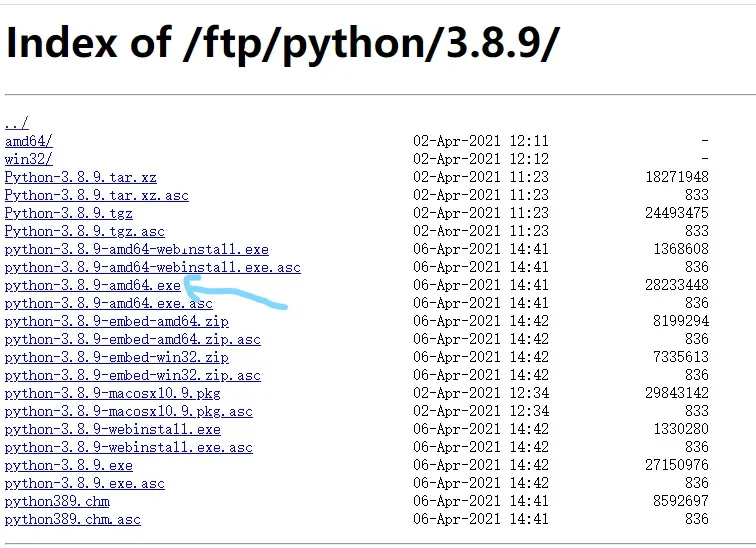This screenshot has height=548, width=756.
Task: Click python-3.8.9-embed-amd64.zip.asc link
Action: tap(132, 339)
